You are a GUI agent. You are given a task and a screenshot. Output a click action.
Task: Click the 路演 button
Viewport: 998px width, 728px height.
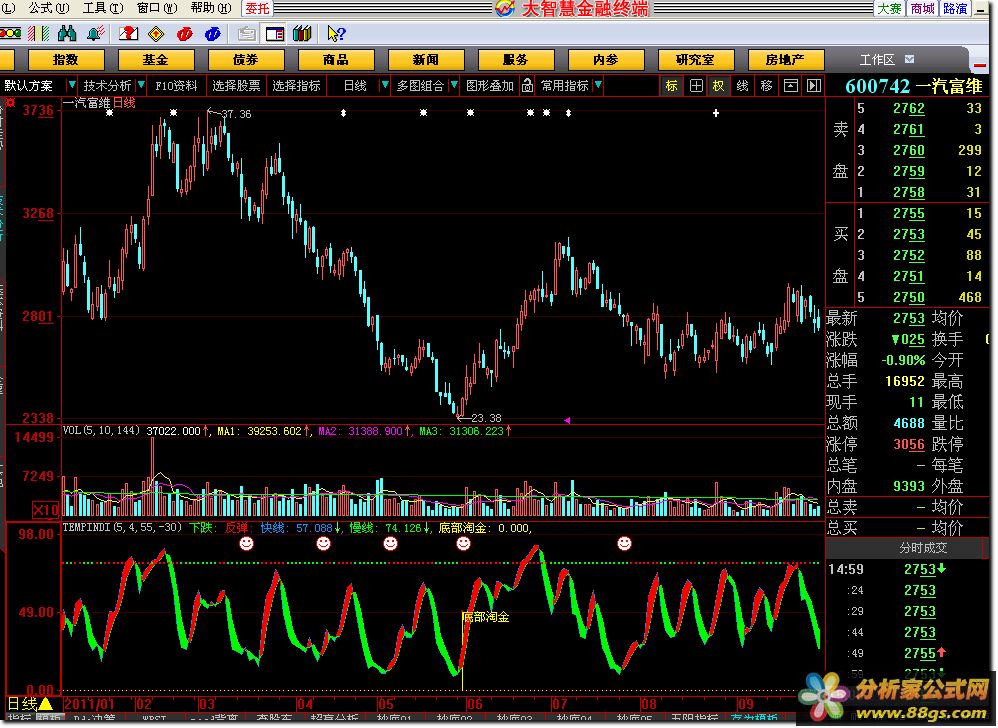[x=955, y=8]
